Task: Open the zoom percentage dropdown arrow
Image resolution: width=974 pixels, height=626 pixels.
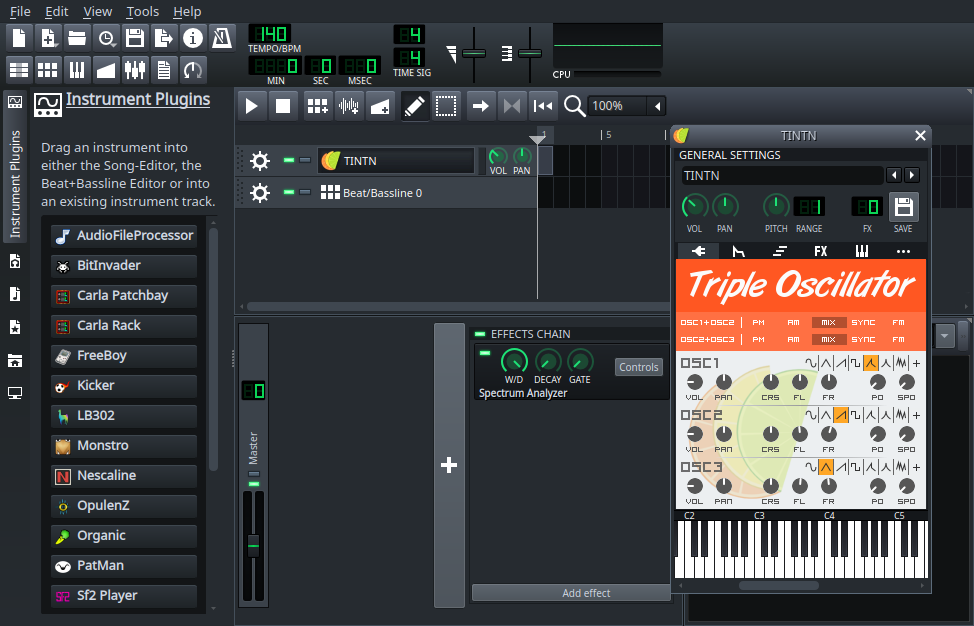Action: pyautogui.click(x=657, y=106)
